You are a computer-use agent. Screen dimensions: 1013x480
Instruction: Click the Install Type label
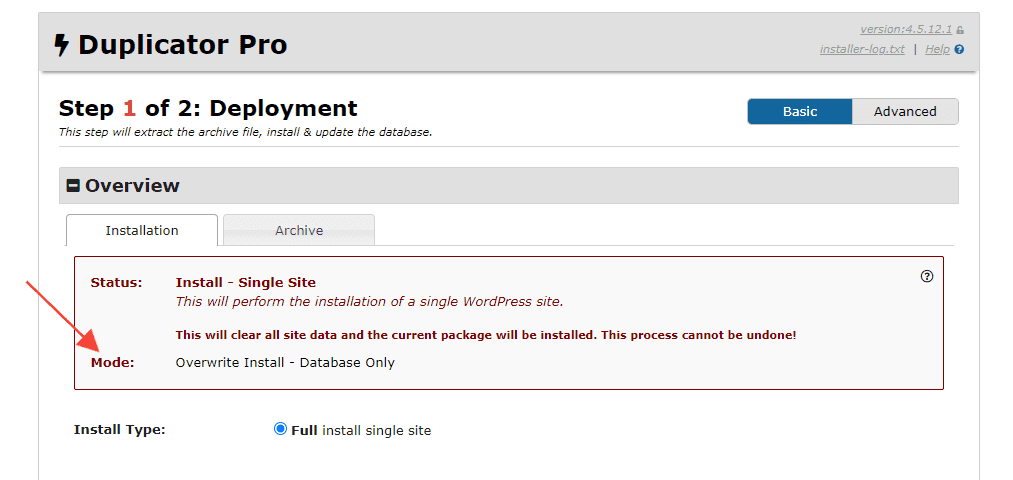120,430
